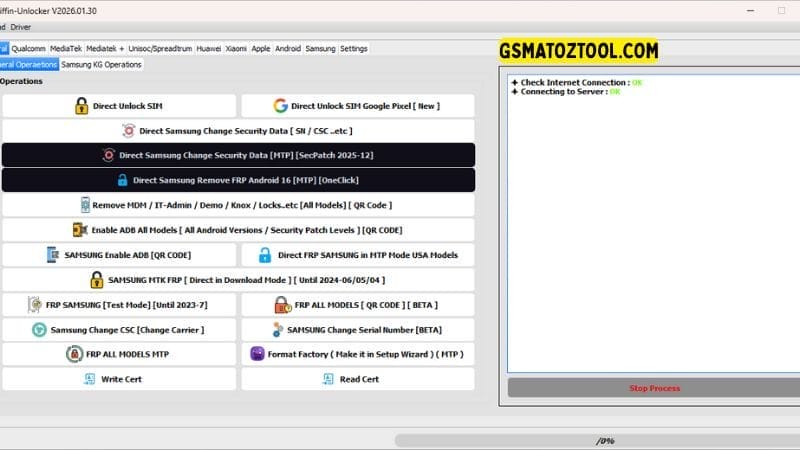Image resolution: width=800 pixels, height=450 pixels.
Task: Open the Driver menu
Action: (20, 27)
